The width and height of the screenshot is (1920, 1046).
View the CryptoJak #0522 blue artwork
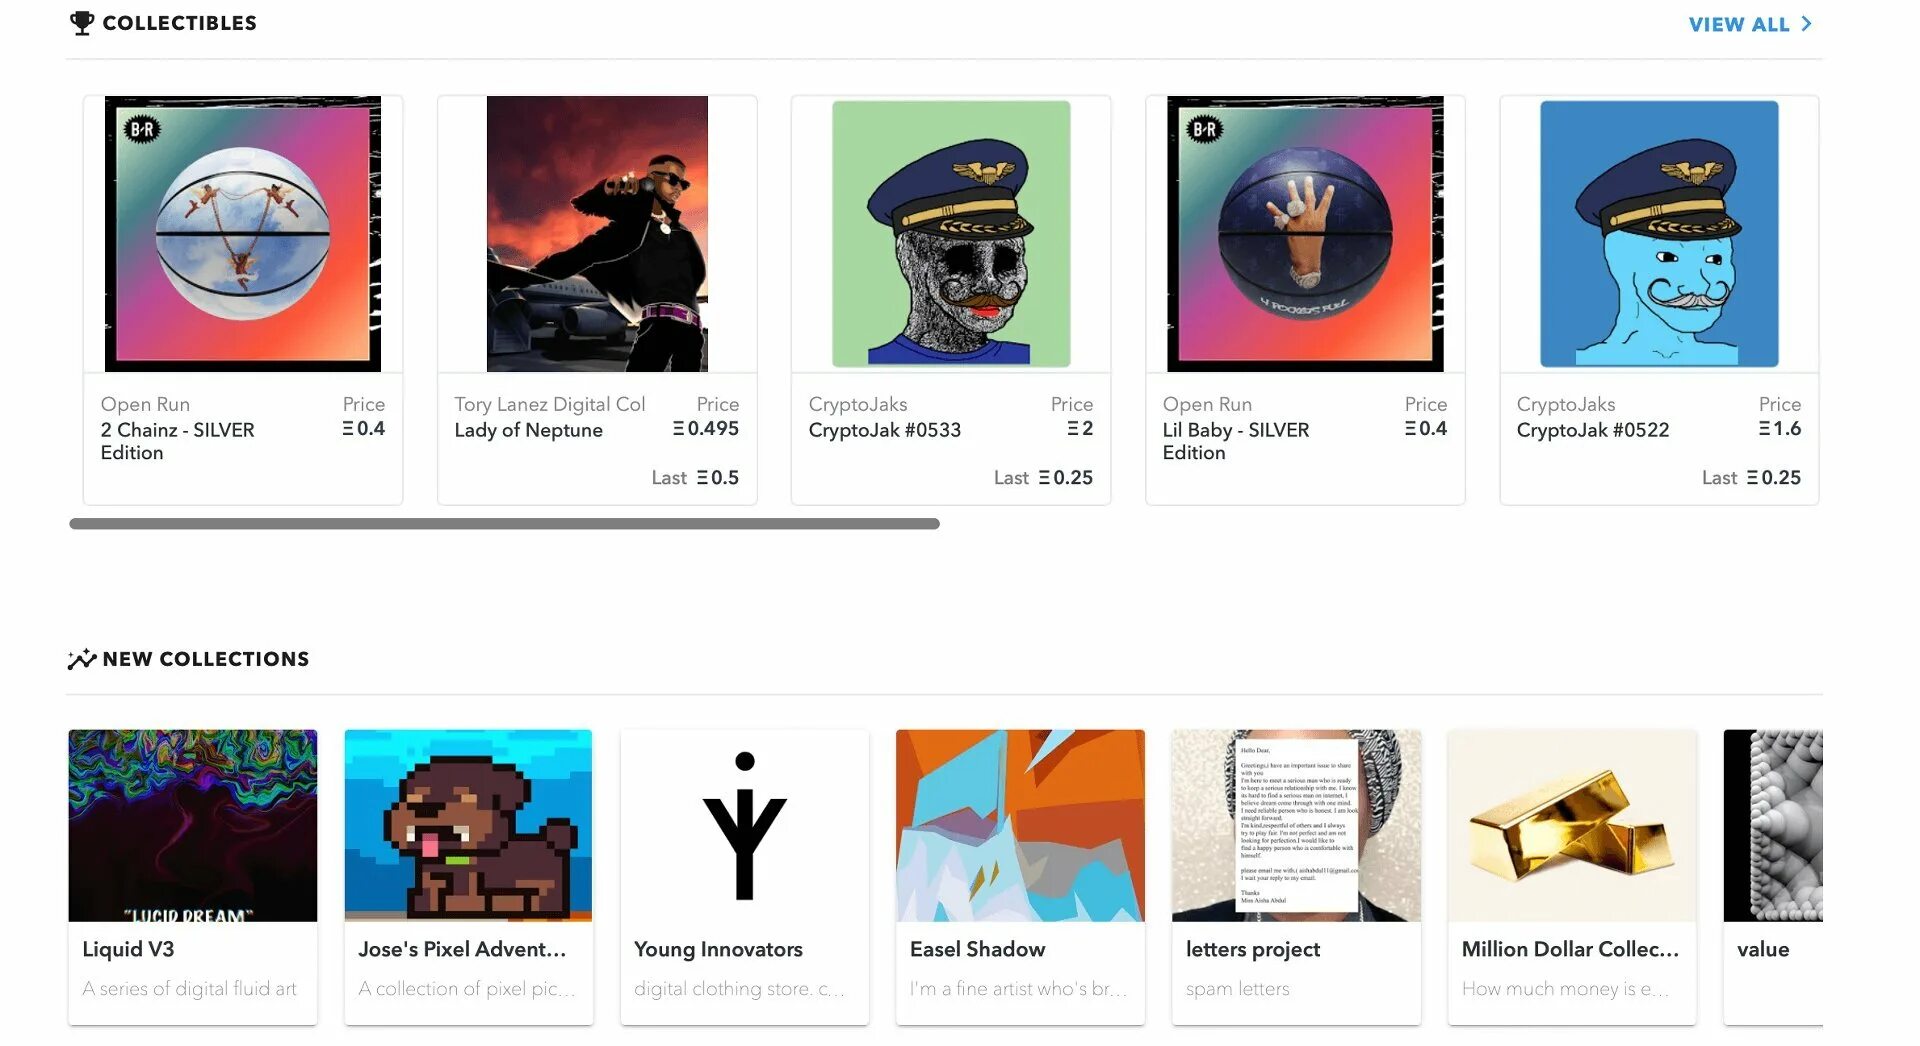(1659, 234)
